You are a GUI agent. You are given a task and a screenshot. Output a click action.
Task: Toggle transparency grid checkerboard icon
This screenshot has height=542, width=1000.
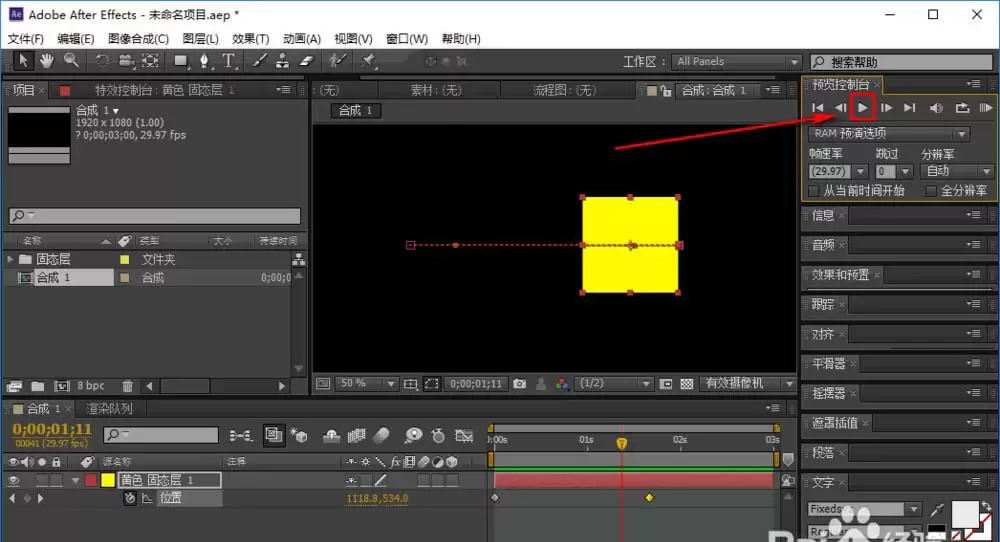[687, 384]
